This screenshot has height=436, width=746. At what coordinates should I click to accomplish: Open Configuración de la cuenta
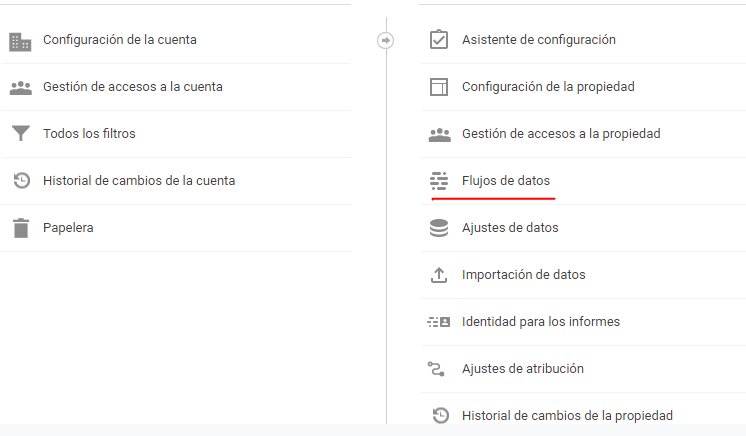pyautogui.click(x=119, y=40)
